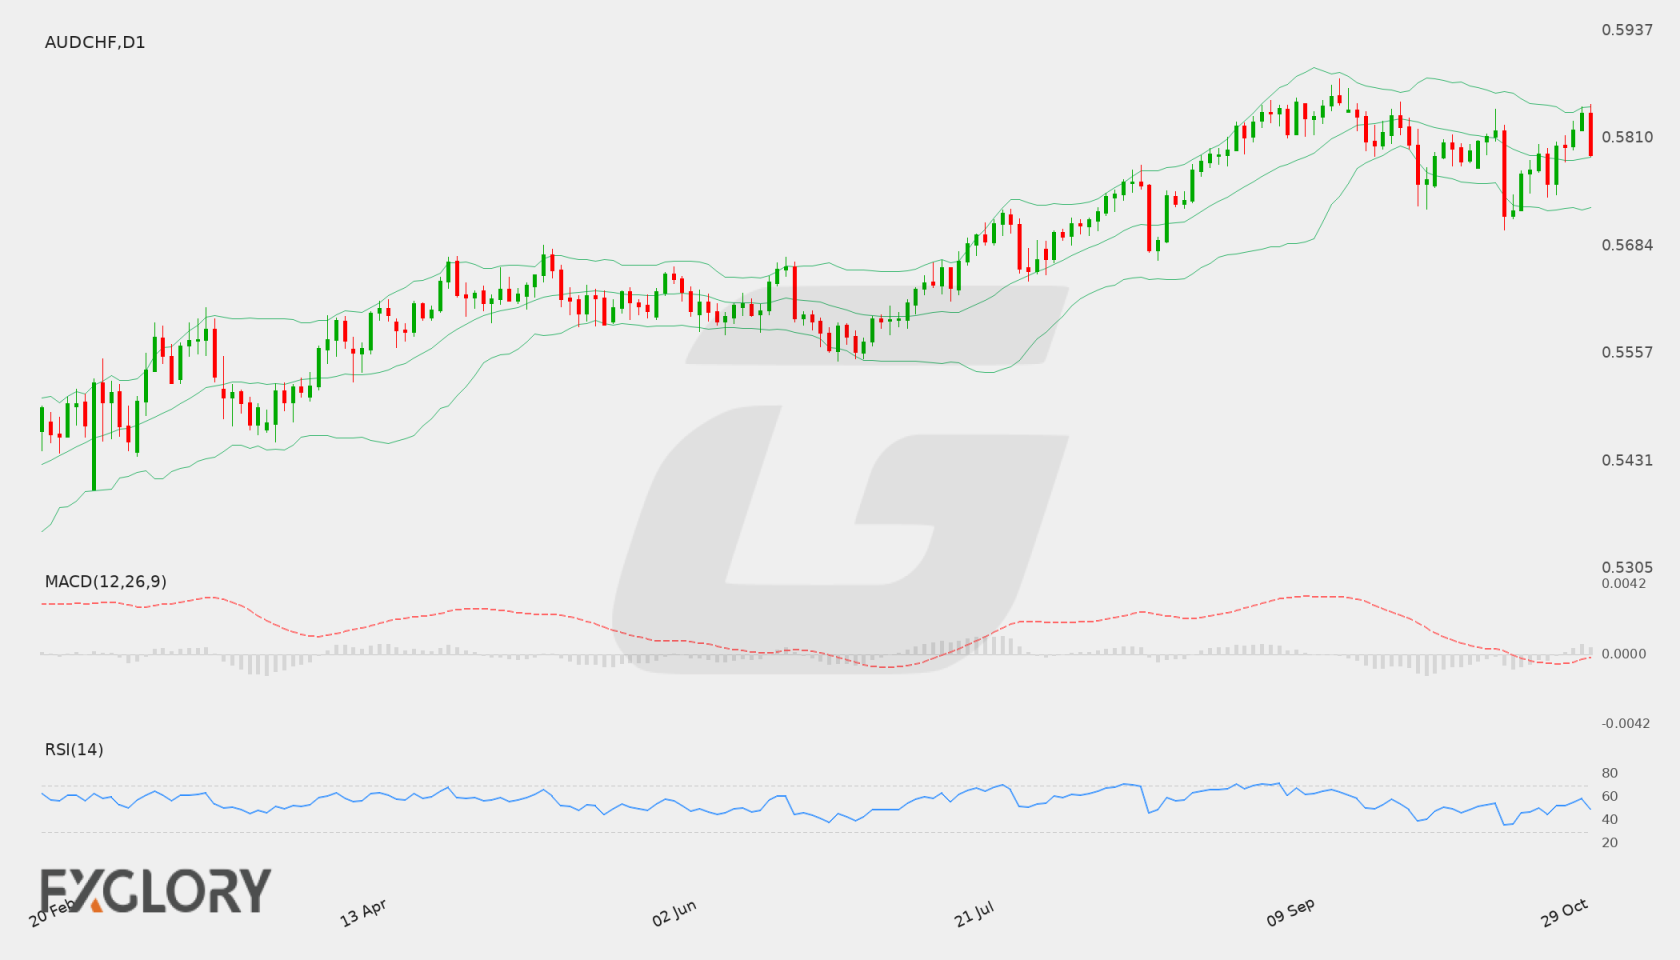Click the RSI 20 level label
This screenshot has width=1680, height=960.
(1610, 842)
